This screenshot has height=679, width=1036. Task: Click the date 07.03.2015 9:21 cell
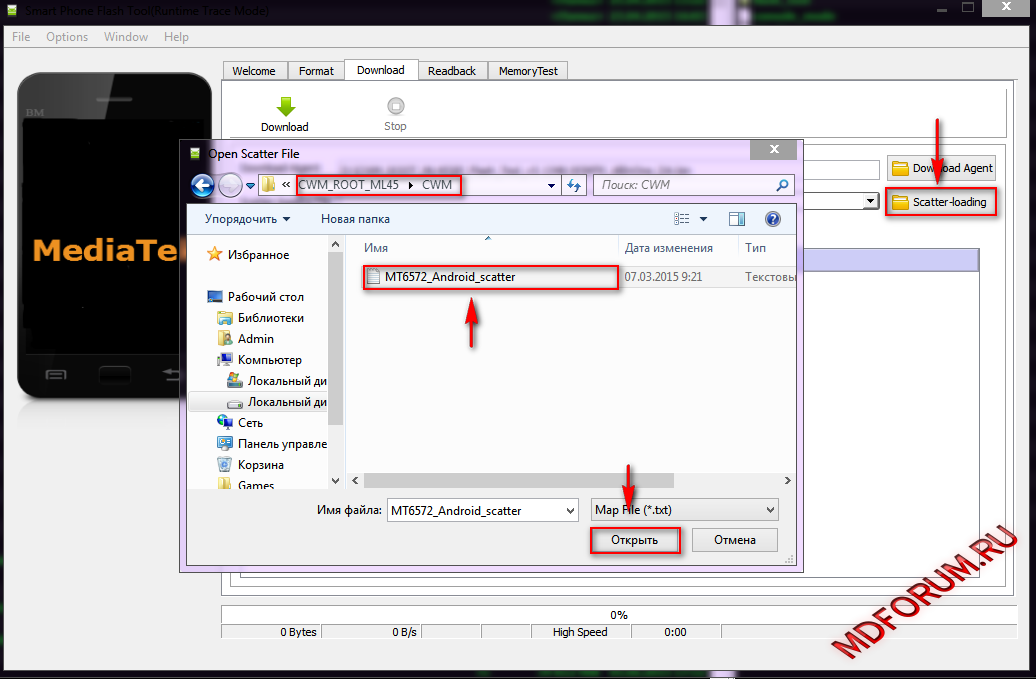663,277
